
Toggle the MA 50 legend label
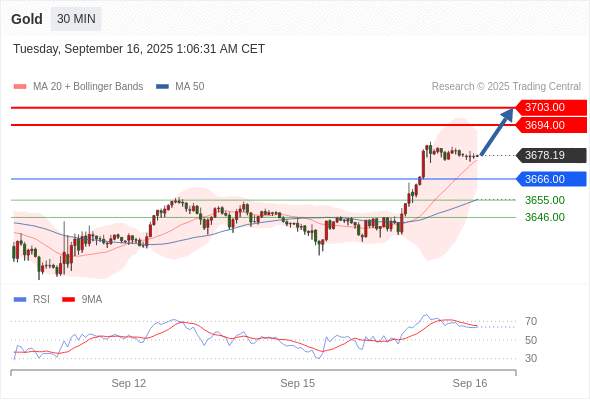pos(190,87)
